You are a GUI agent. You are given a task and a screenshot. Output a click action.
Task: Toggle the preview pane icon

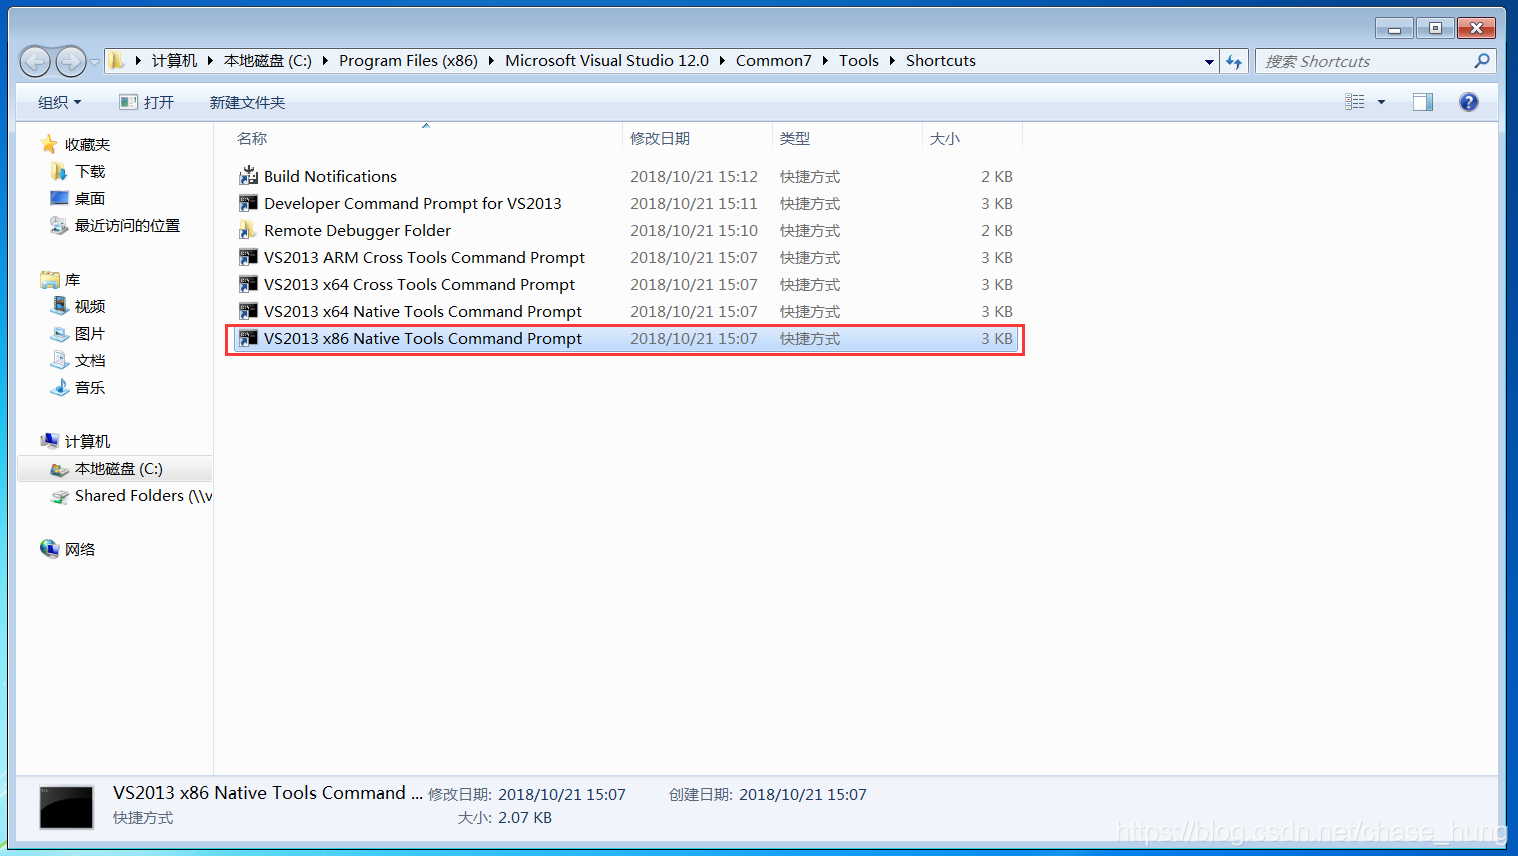pyautogui.click(x=1423, y=102)
